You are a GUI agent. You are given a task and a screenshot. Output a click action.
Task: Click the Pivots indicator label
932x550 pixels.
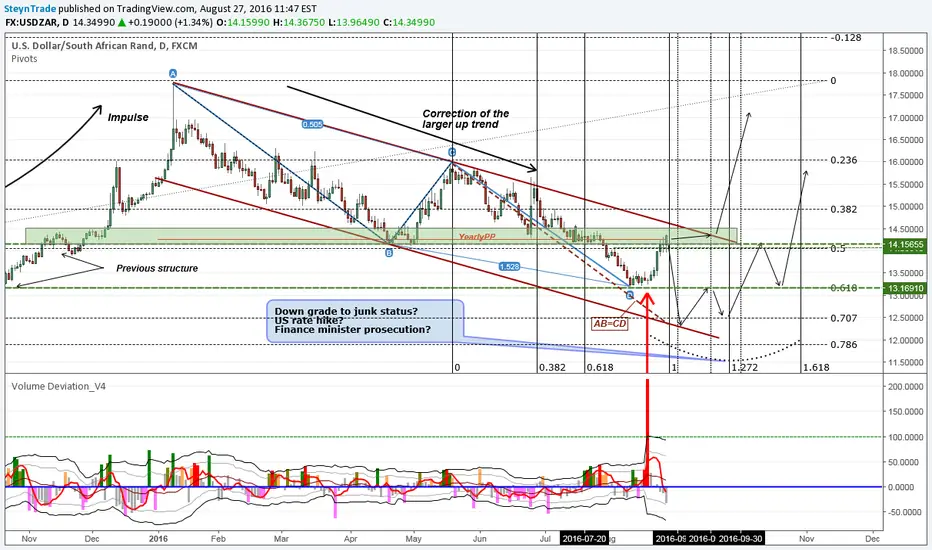[24, 59]
